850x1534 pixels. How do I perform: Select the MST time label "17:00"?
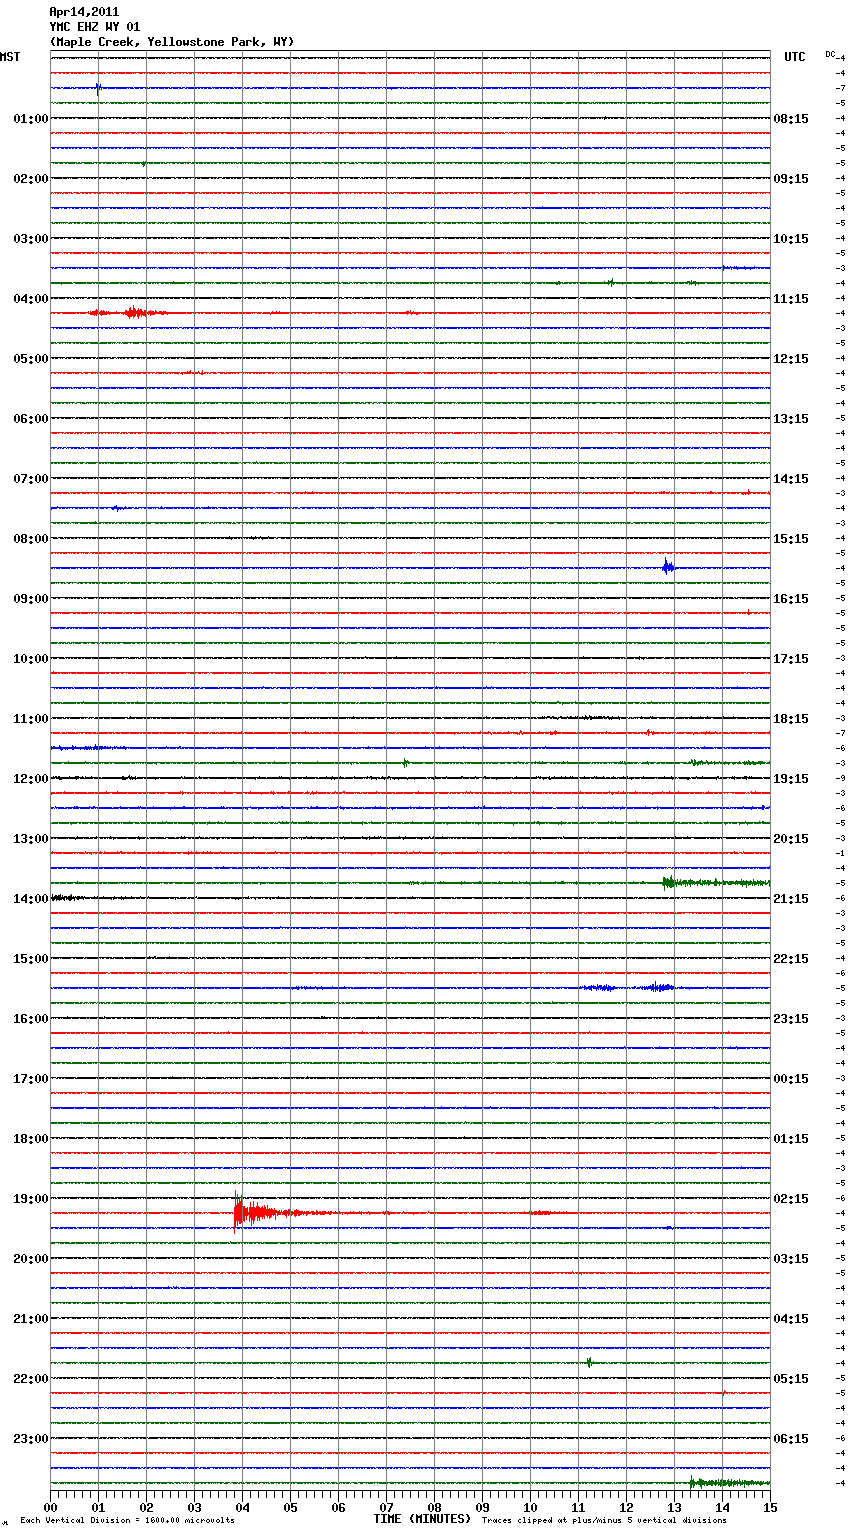click(x=31, y=1079)
